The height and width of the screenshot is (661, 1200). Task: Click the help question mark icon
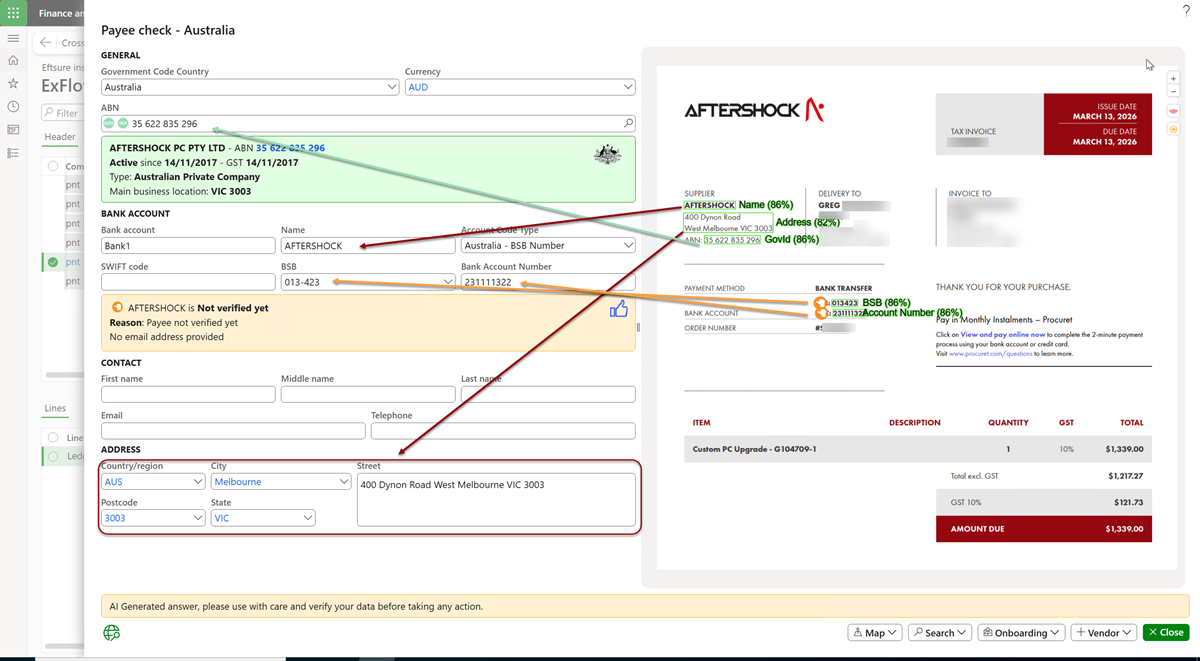tap(1186, 10)
